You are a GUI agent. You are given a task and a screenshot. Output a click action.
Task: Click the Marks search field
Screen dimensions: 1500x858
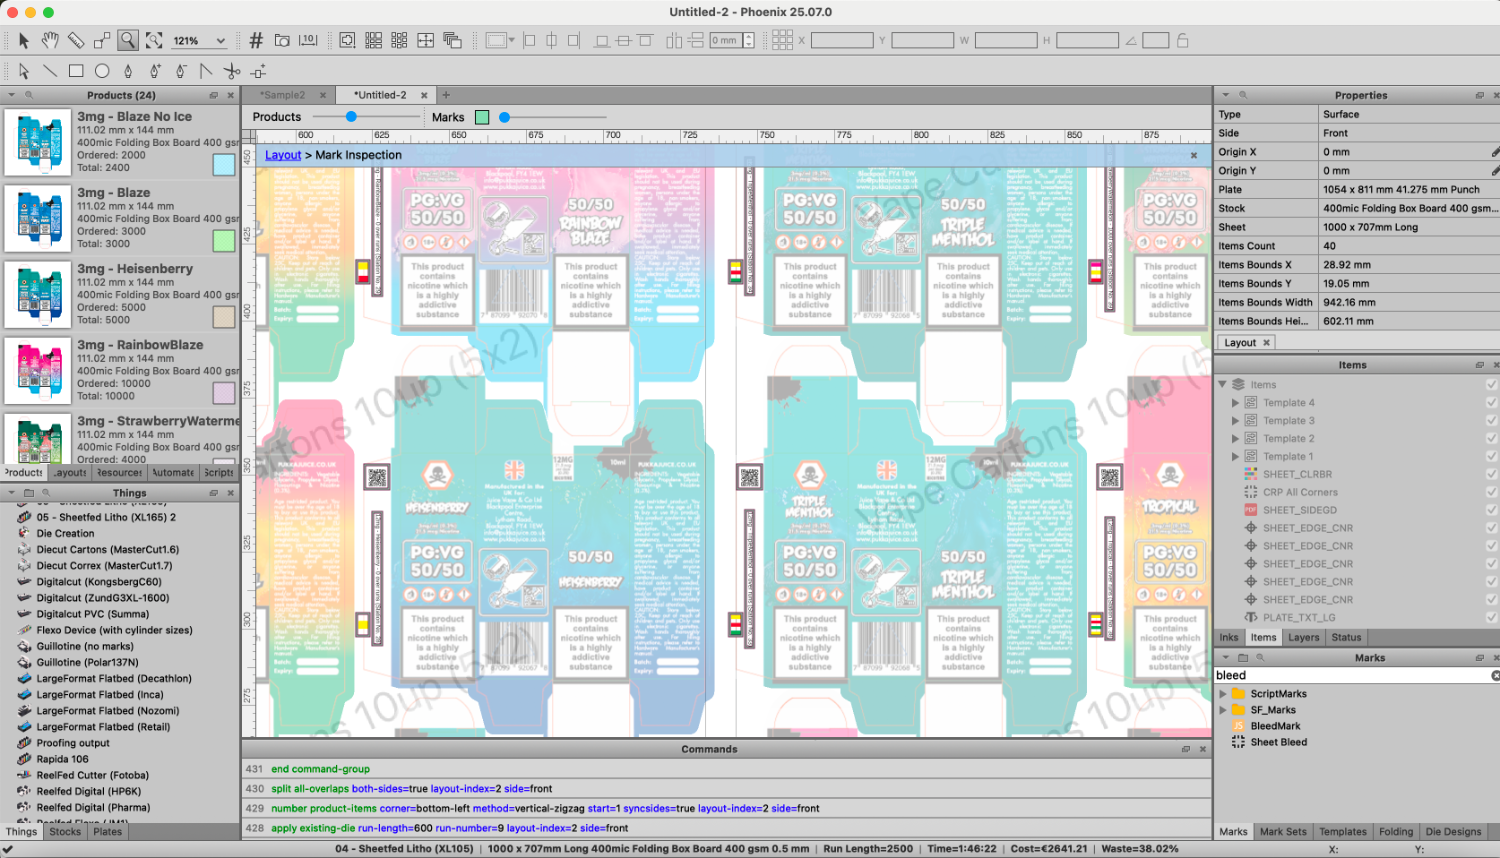tap(1354, 676)
